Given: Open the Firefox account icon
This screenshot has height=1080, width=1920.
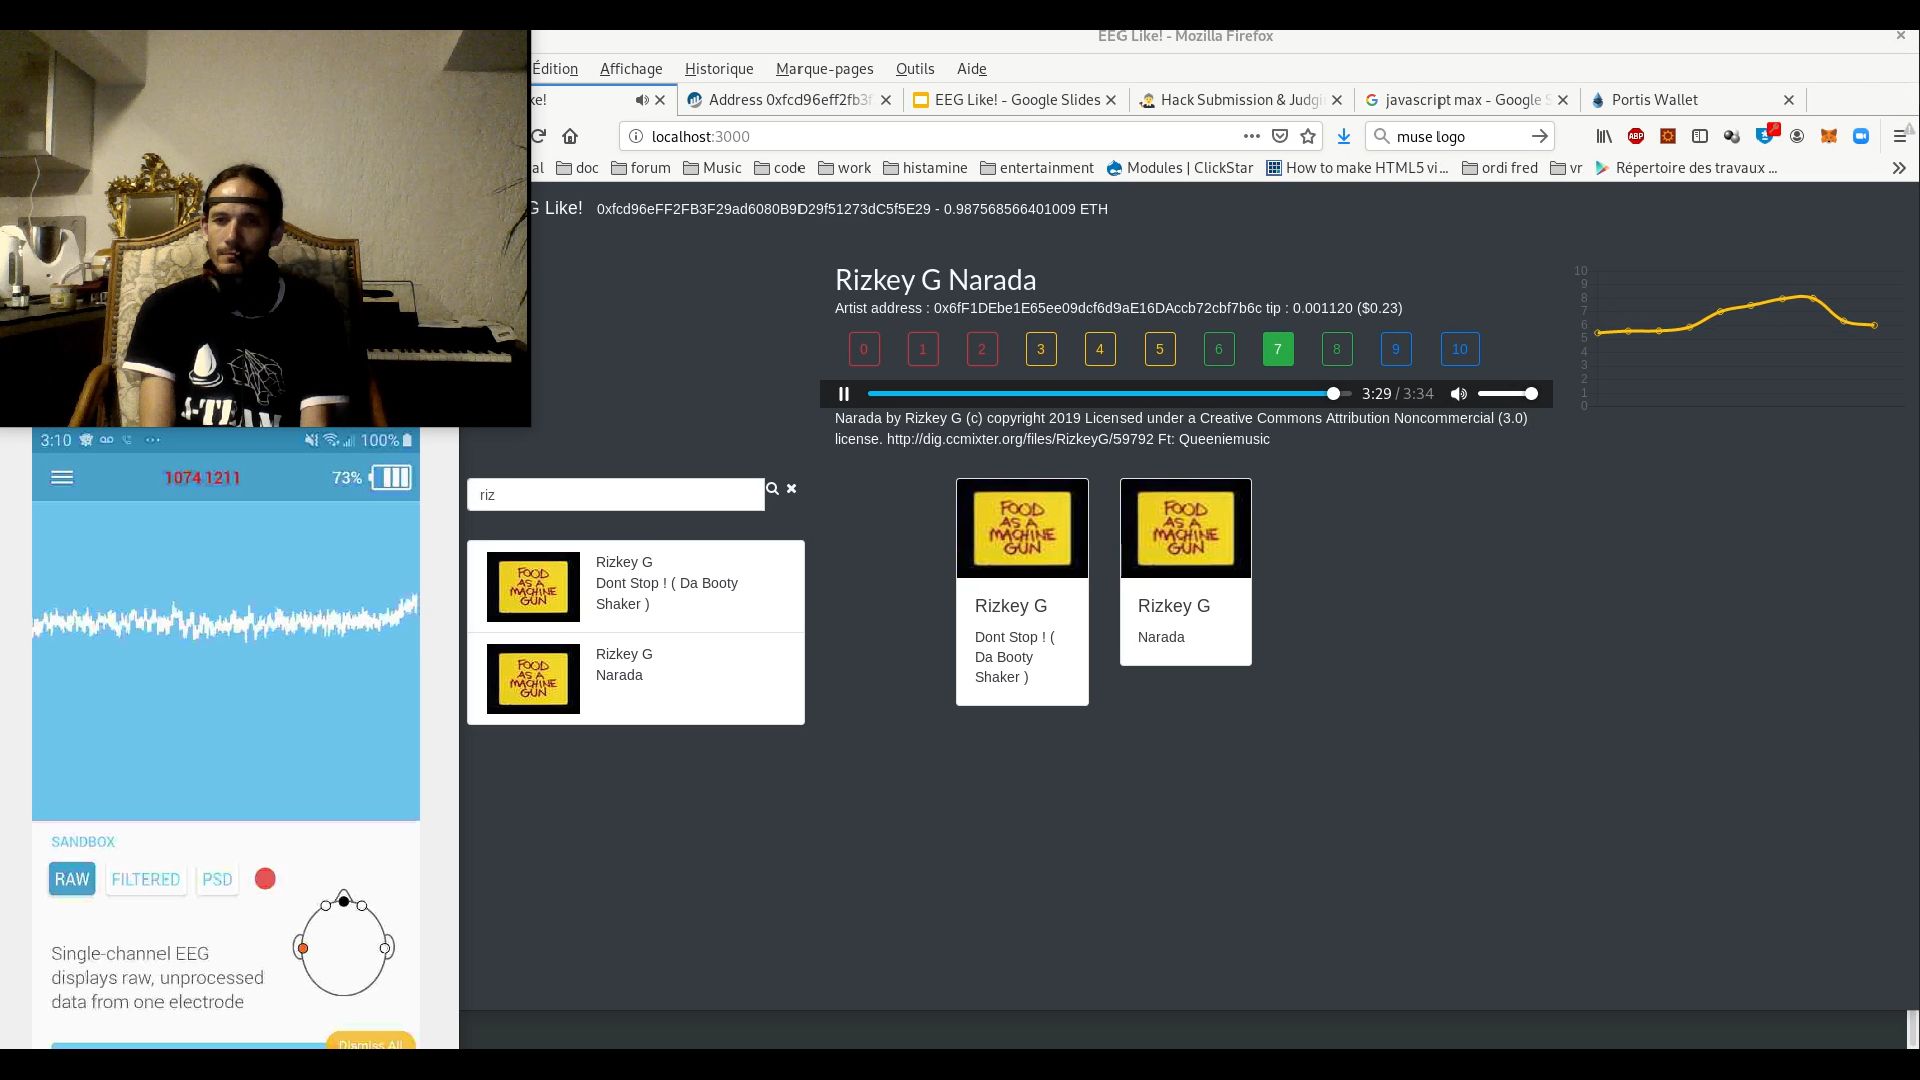Looking at the screenshot, I should click(x=1797, y=136).
